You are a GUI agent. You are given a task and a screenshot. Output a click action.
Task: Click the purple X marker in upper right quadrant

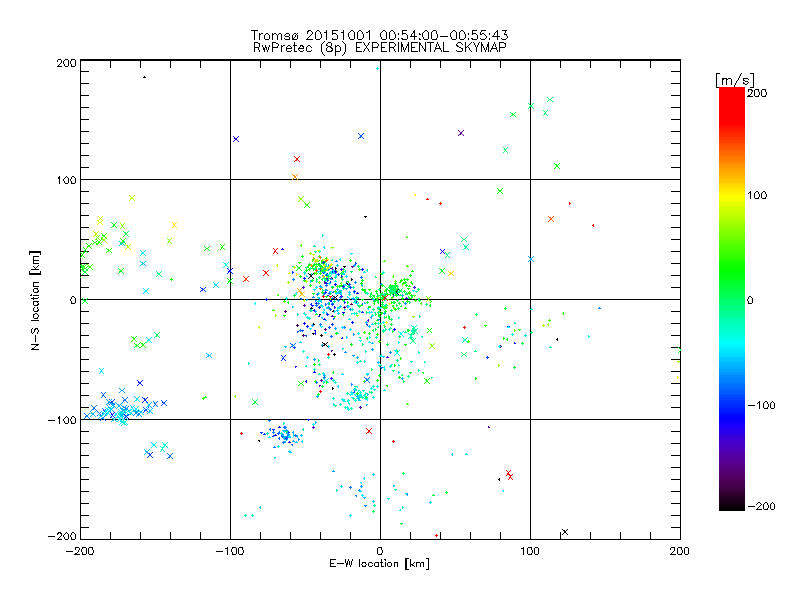(461, 133)
